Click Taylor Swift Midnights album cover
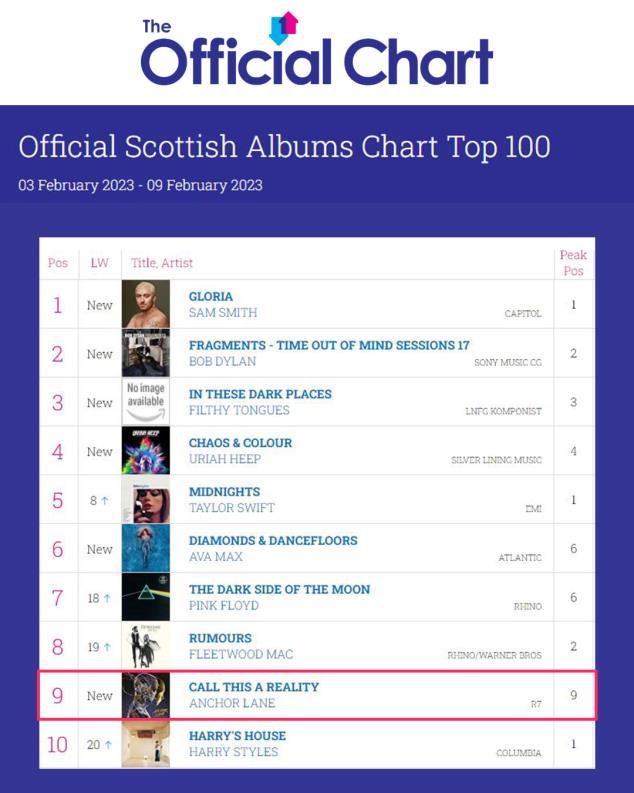This screenshot has height=793, width=634. point(146,500)
